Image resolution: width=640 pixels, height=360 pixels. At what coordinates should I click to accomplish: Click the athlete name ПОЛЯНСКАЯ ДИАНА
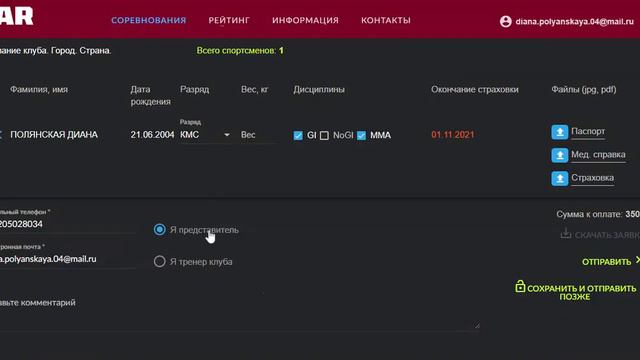(54, 135)
